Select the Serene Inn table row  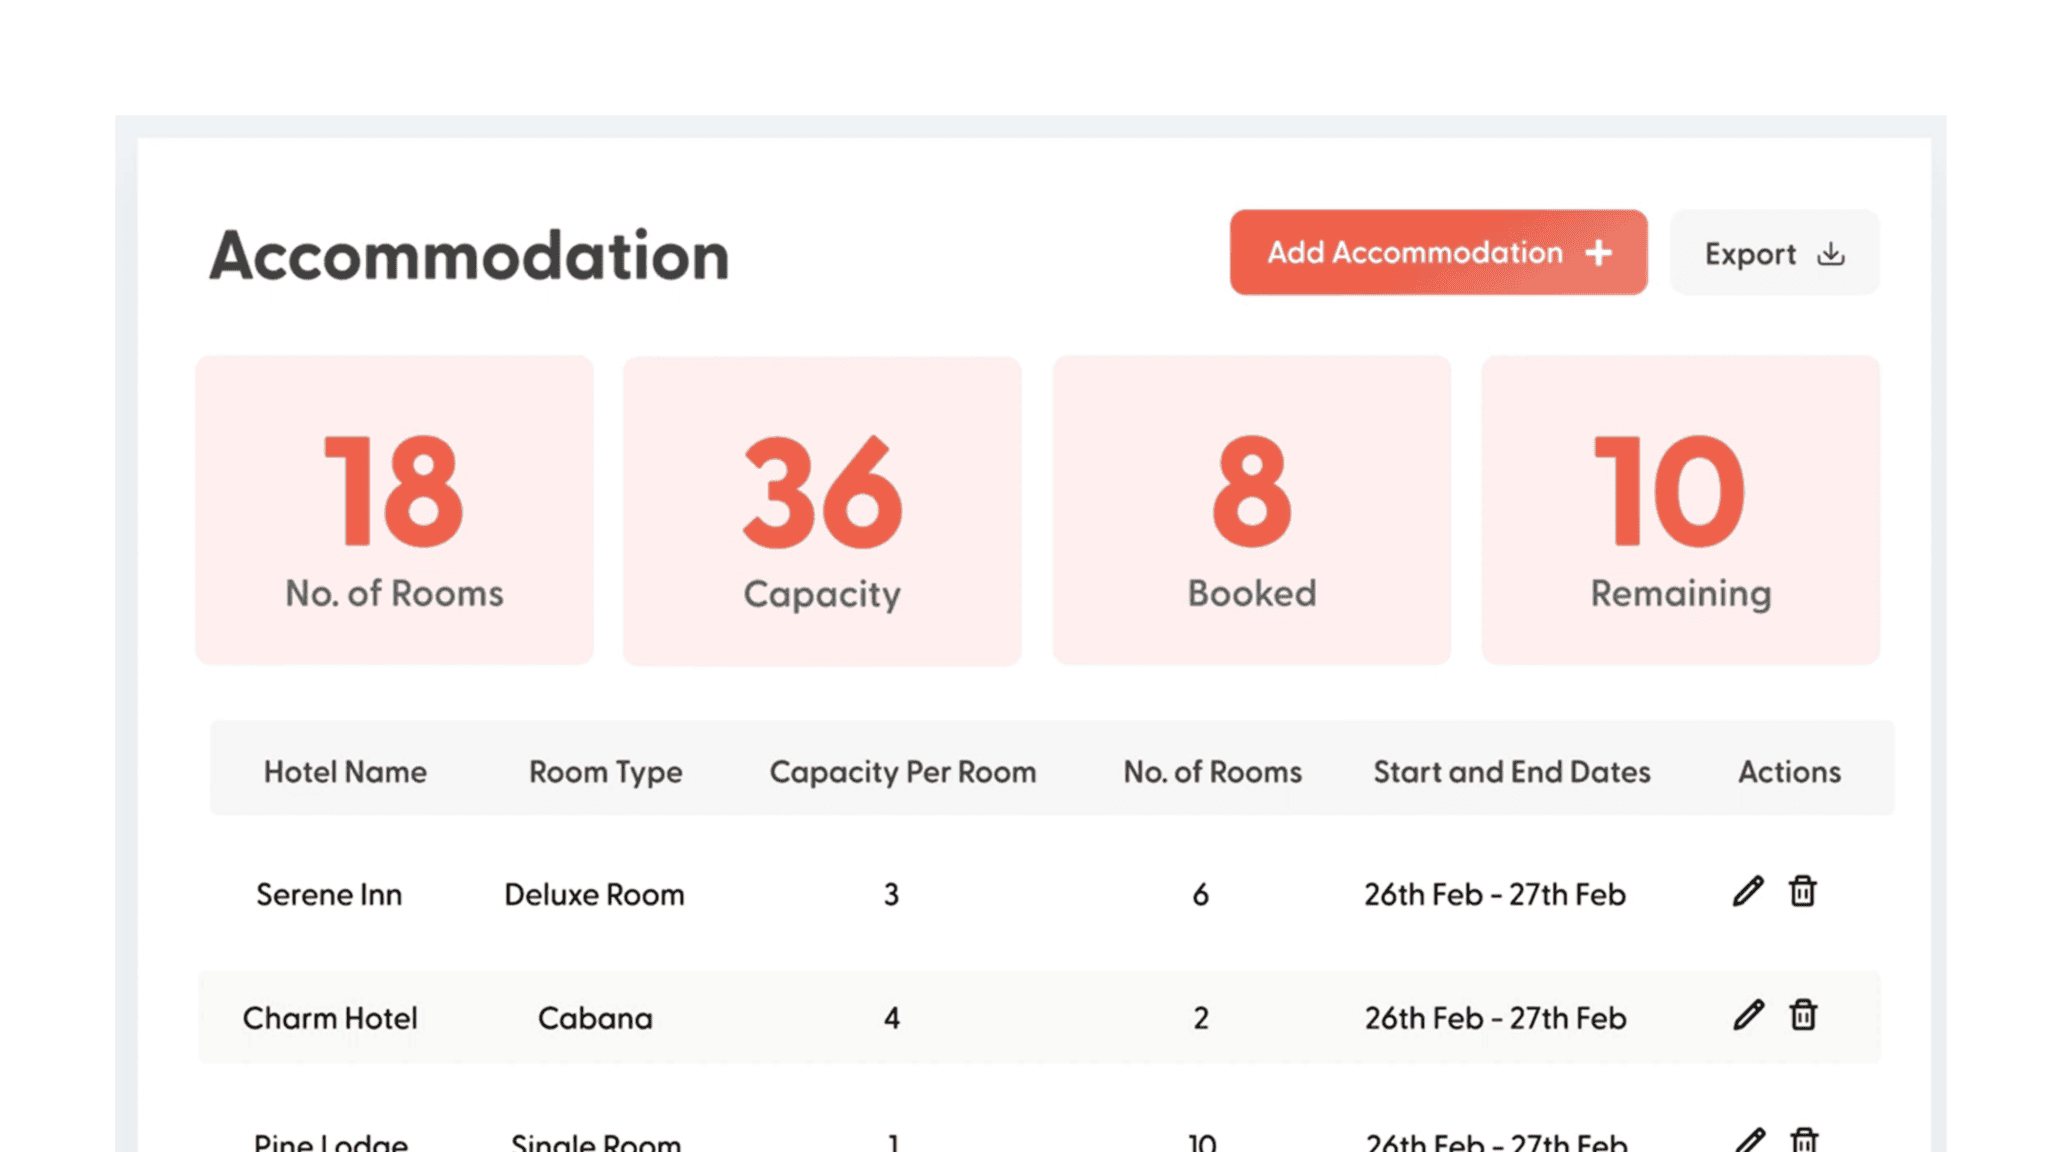tap(900, 893)
